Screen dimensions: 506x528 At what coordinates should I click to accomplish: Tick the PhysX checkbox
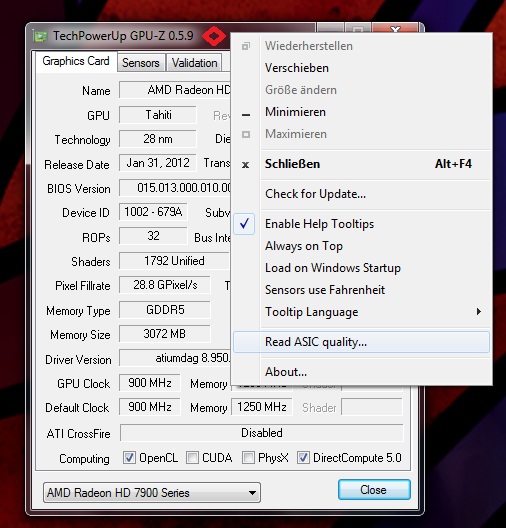point(248,457)
